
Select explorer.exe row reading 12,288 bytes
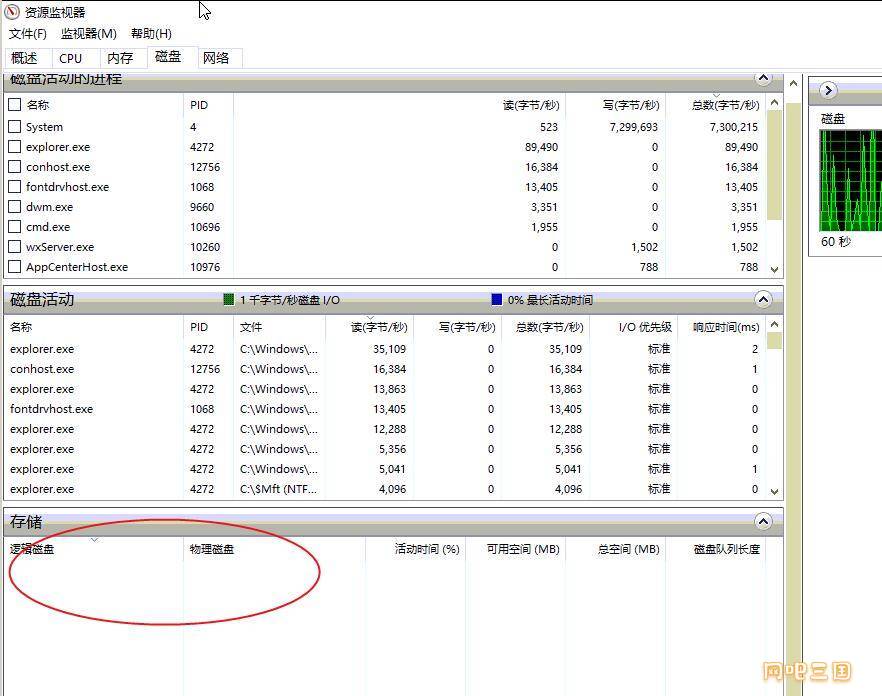point(386,429)
